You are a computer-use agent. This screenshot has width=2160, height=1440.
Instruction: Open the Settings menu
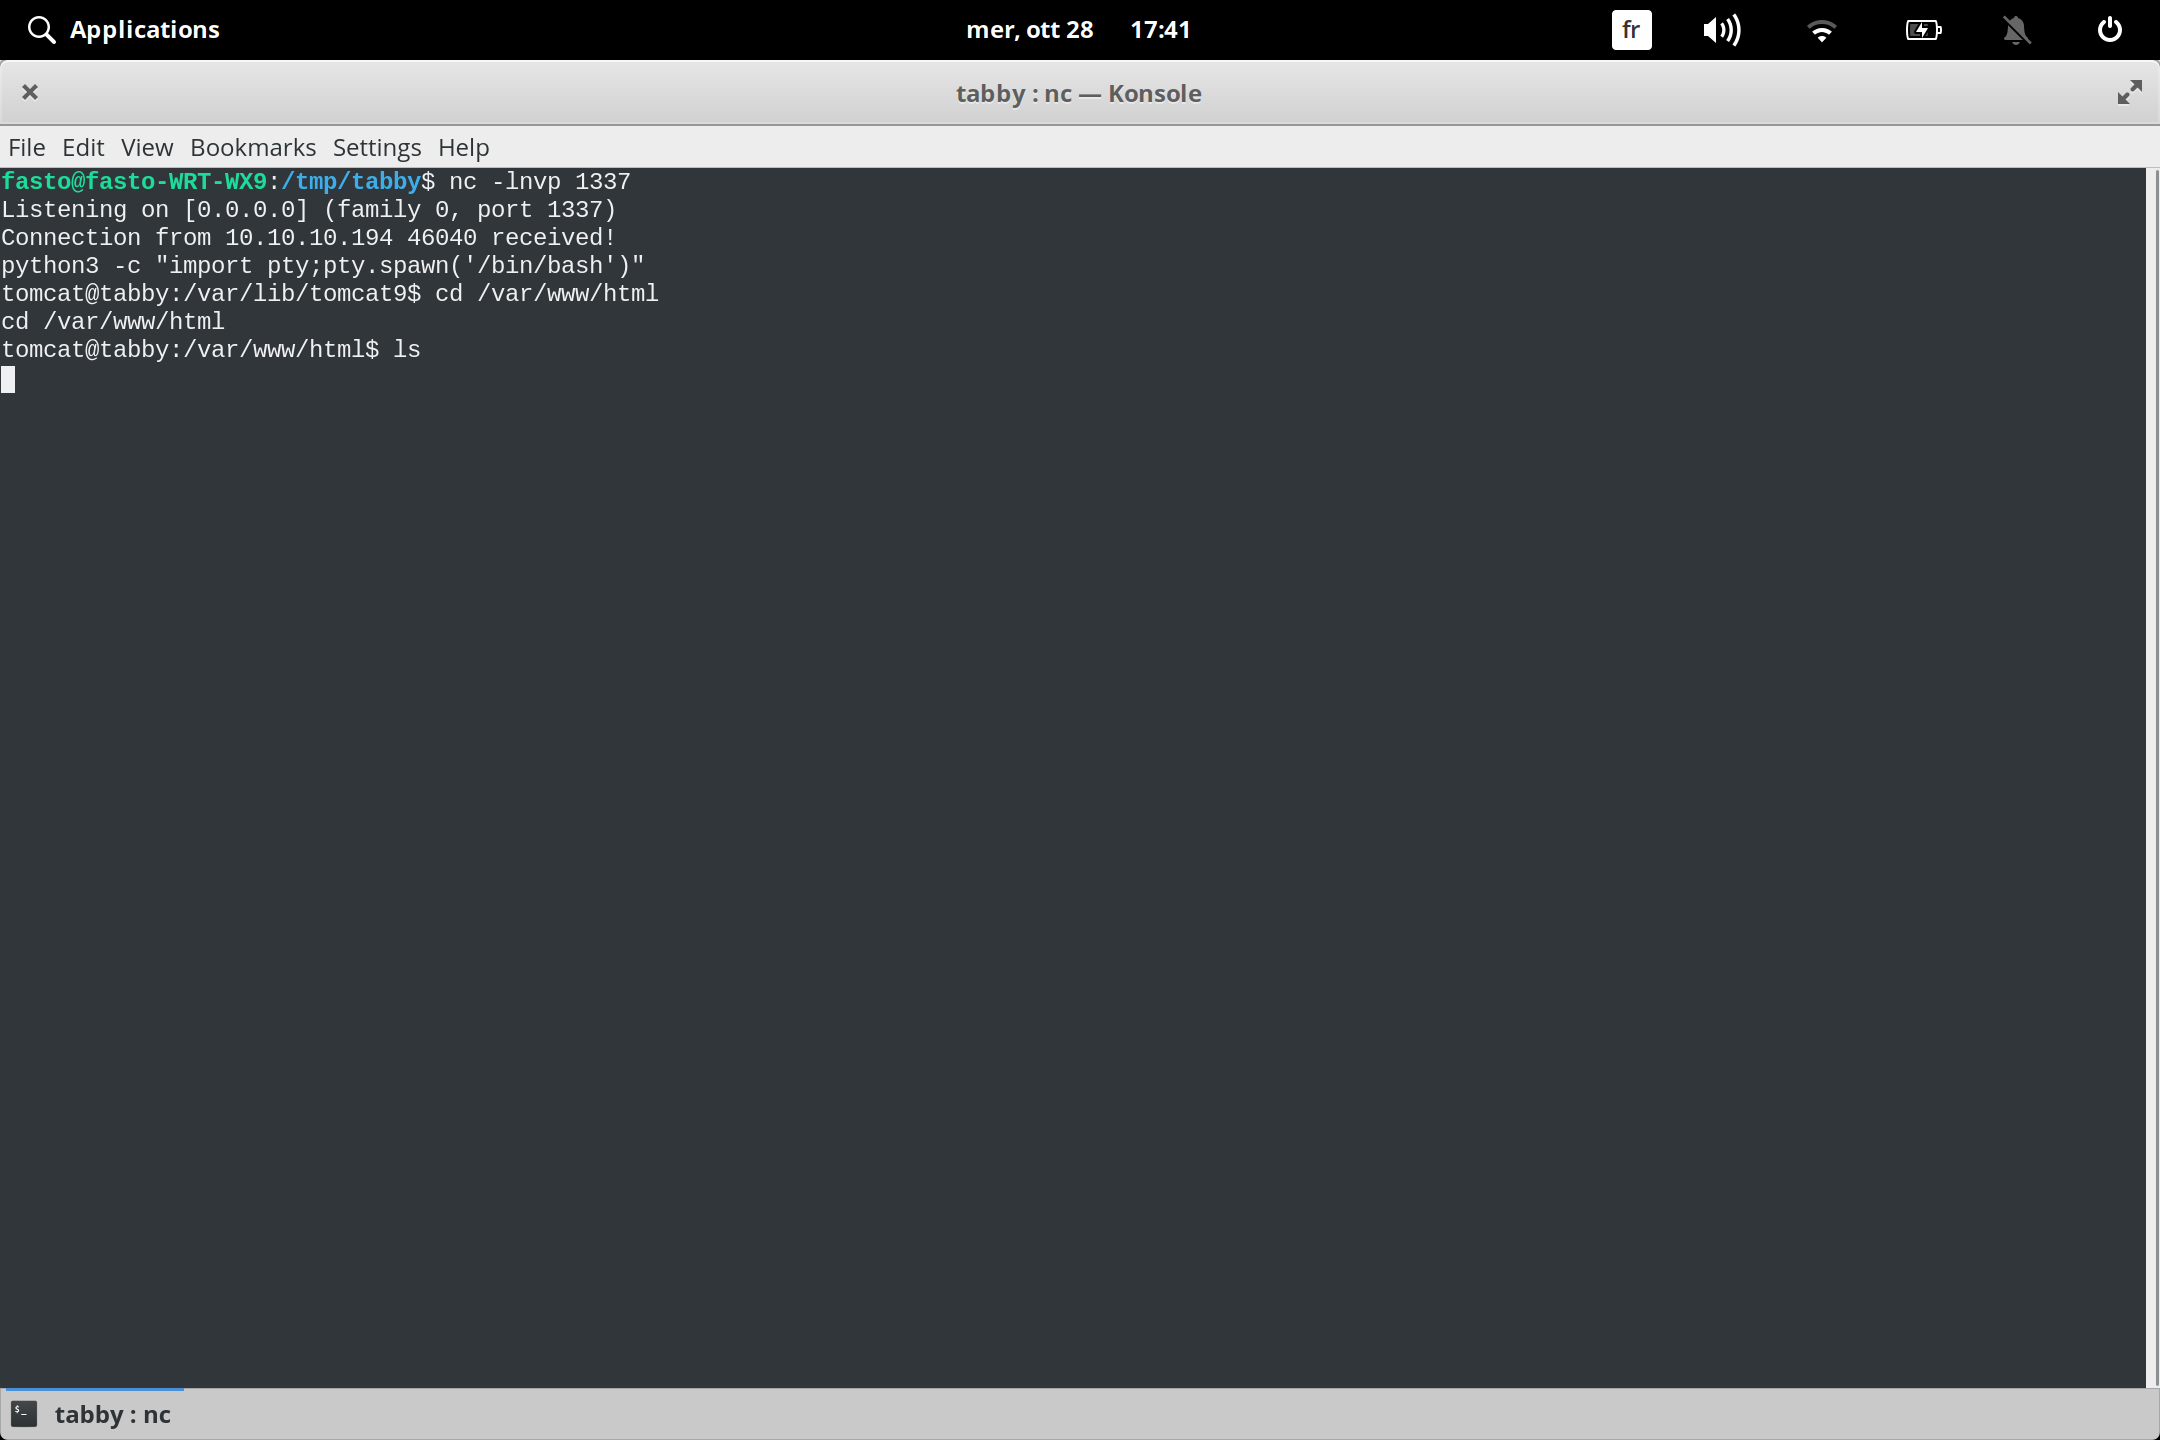click(x=376, y=147)
